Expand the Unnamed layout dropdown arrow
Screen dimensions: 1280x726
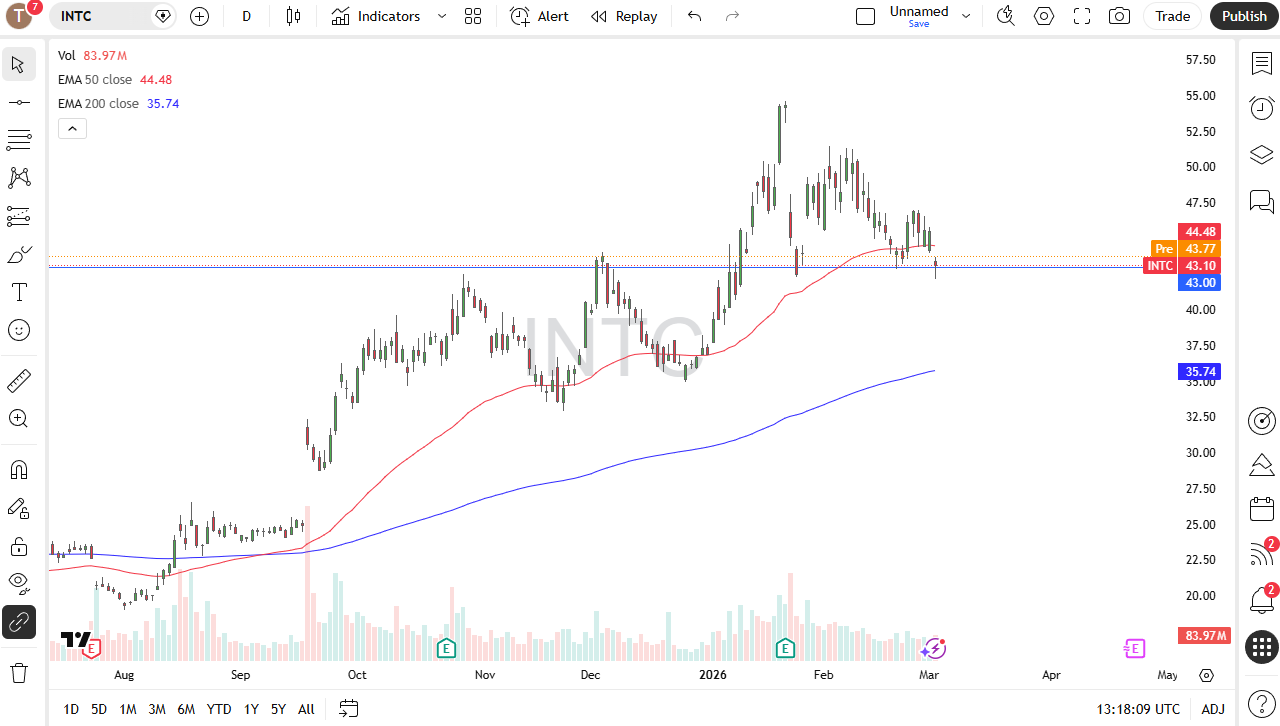coord(966,16)
